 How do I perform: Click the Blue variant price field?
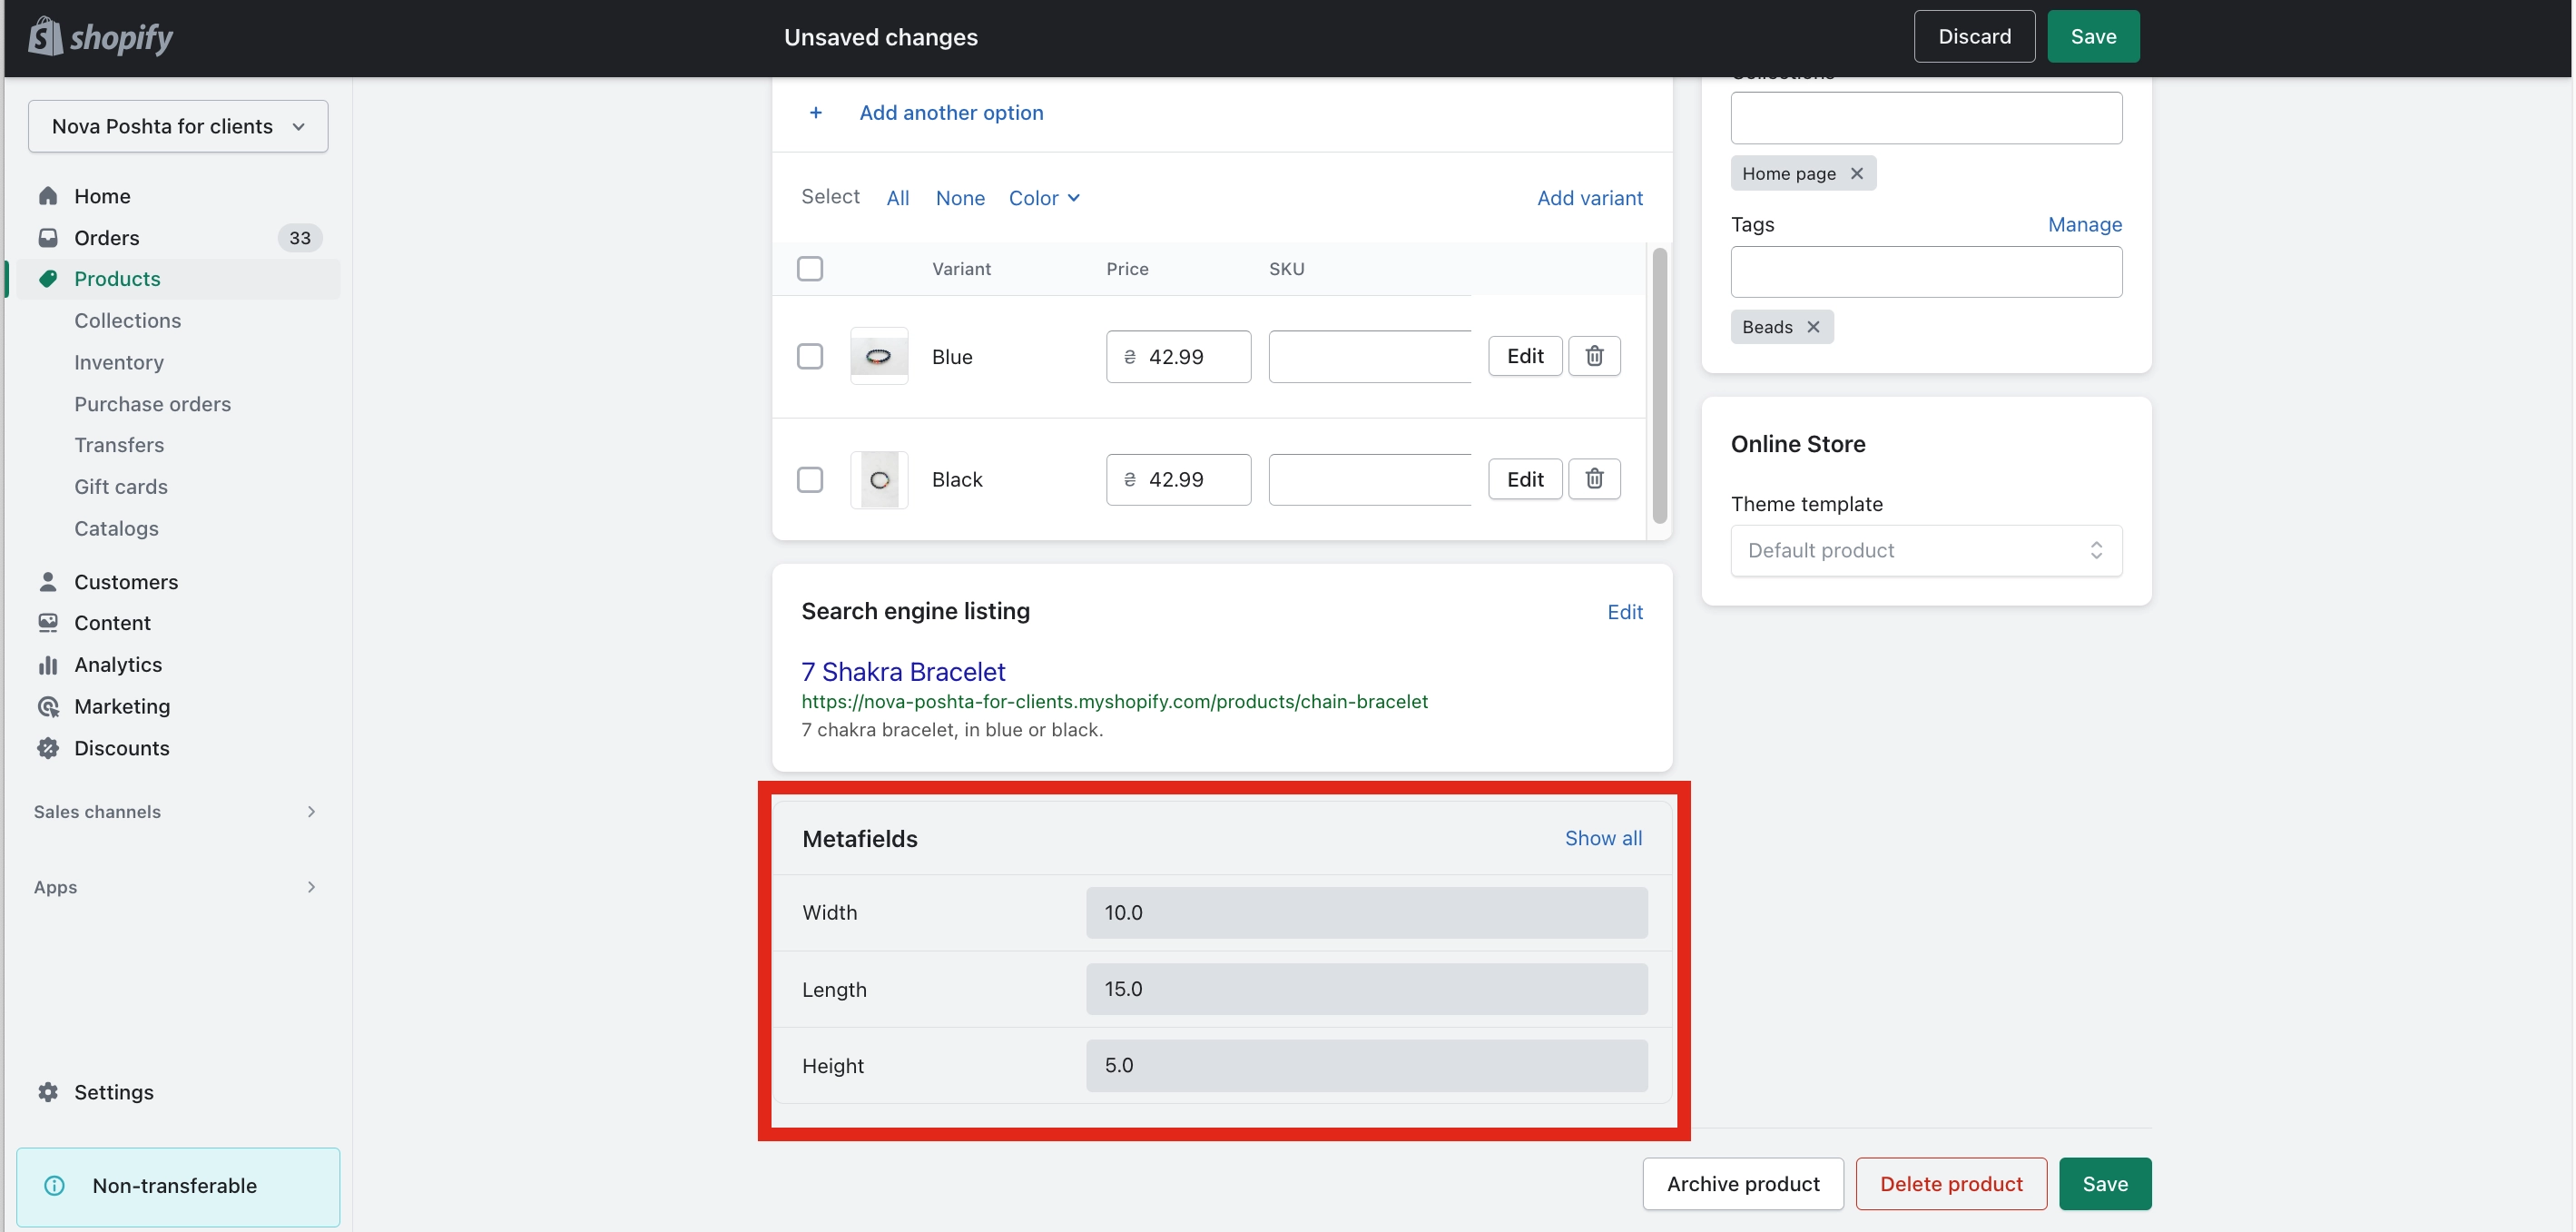1178,356
